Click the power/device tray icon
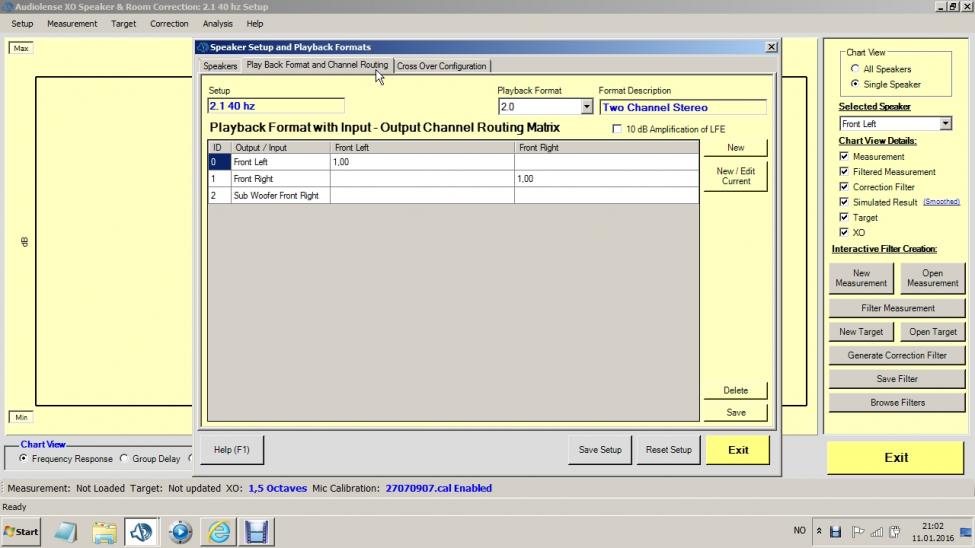975x548 pixels. pyautogui.click(x=895, y=531)
